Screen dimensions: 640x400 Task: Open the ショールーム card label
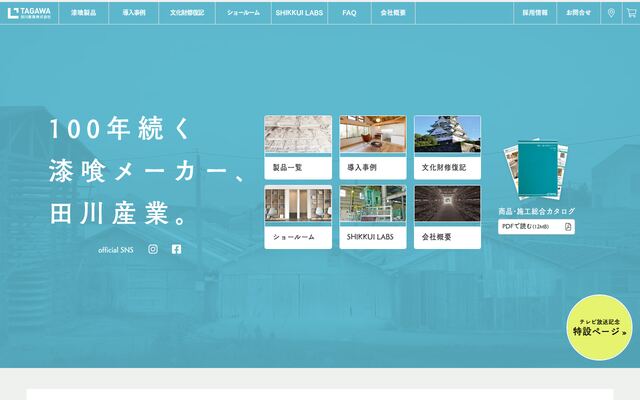pyautogui.click(x=298, y=237)
